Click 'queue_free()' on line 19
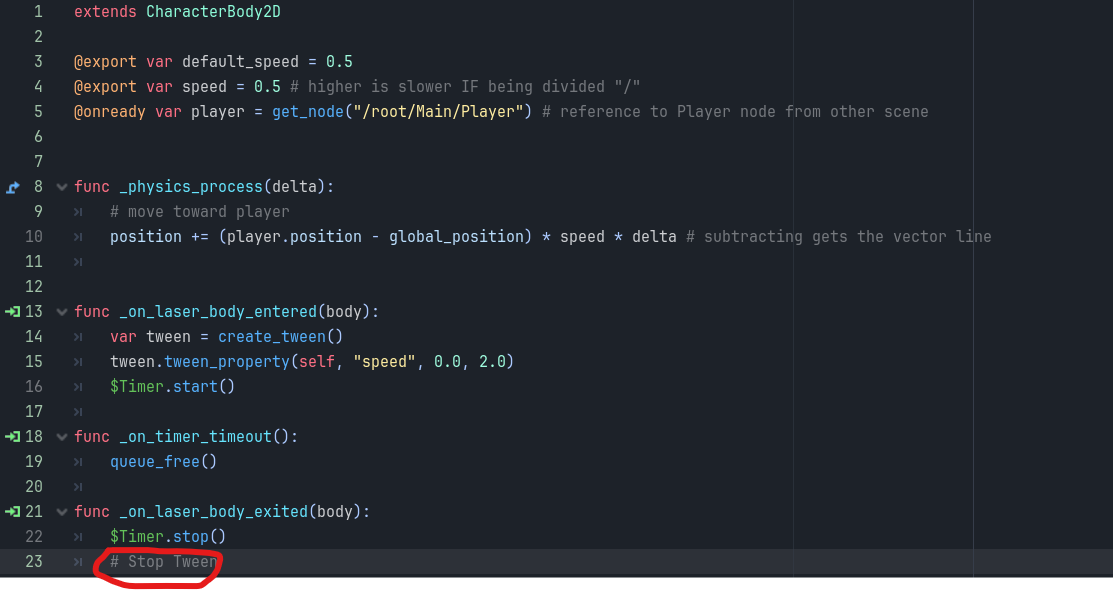 click(x=163, y=461)
